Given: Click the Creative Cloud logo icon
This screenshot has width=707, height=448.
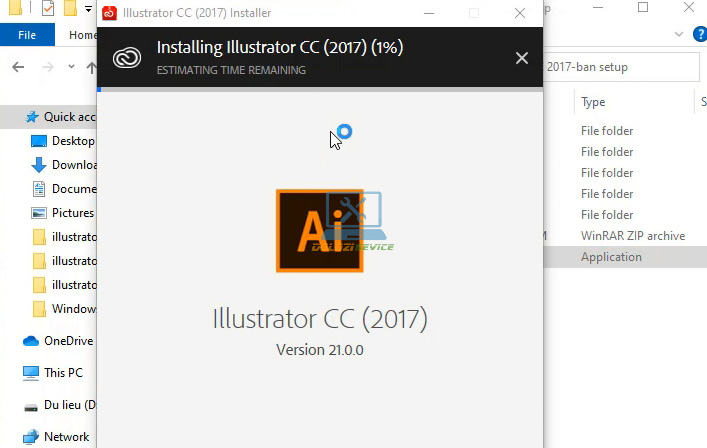Looking at the screenshot, I should 127,58.
